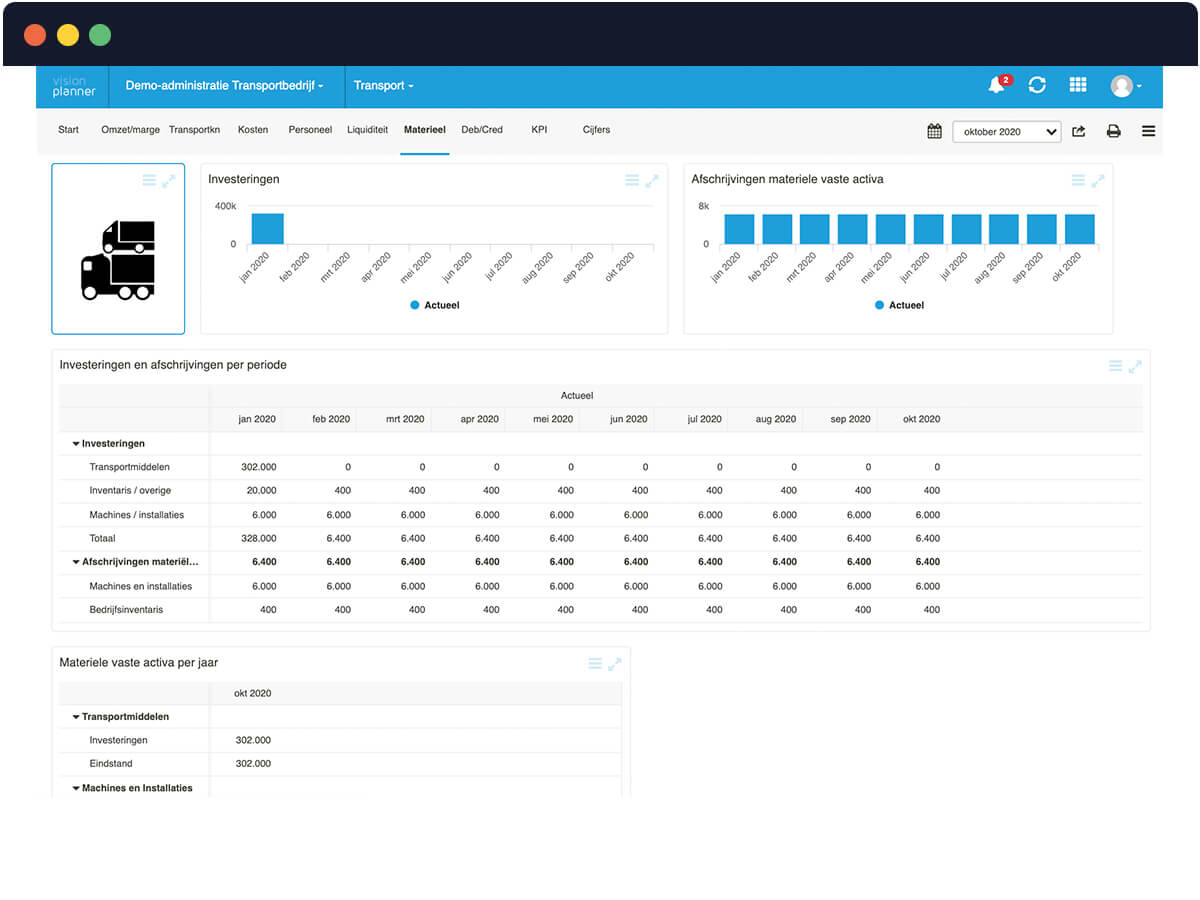Click the Investeringen row under Transportmiddelen

pyautogui.click(x=118, y=741)
